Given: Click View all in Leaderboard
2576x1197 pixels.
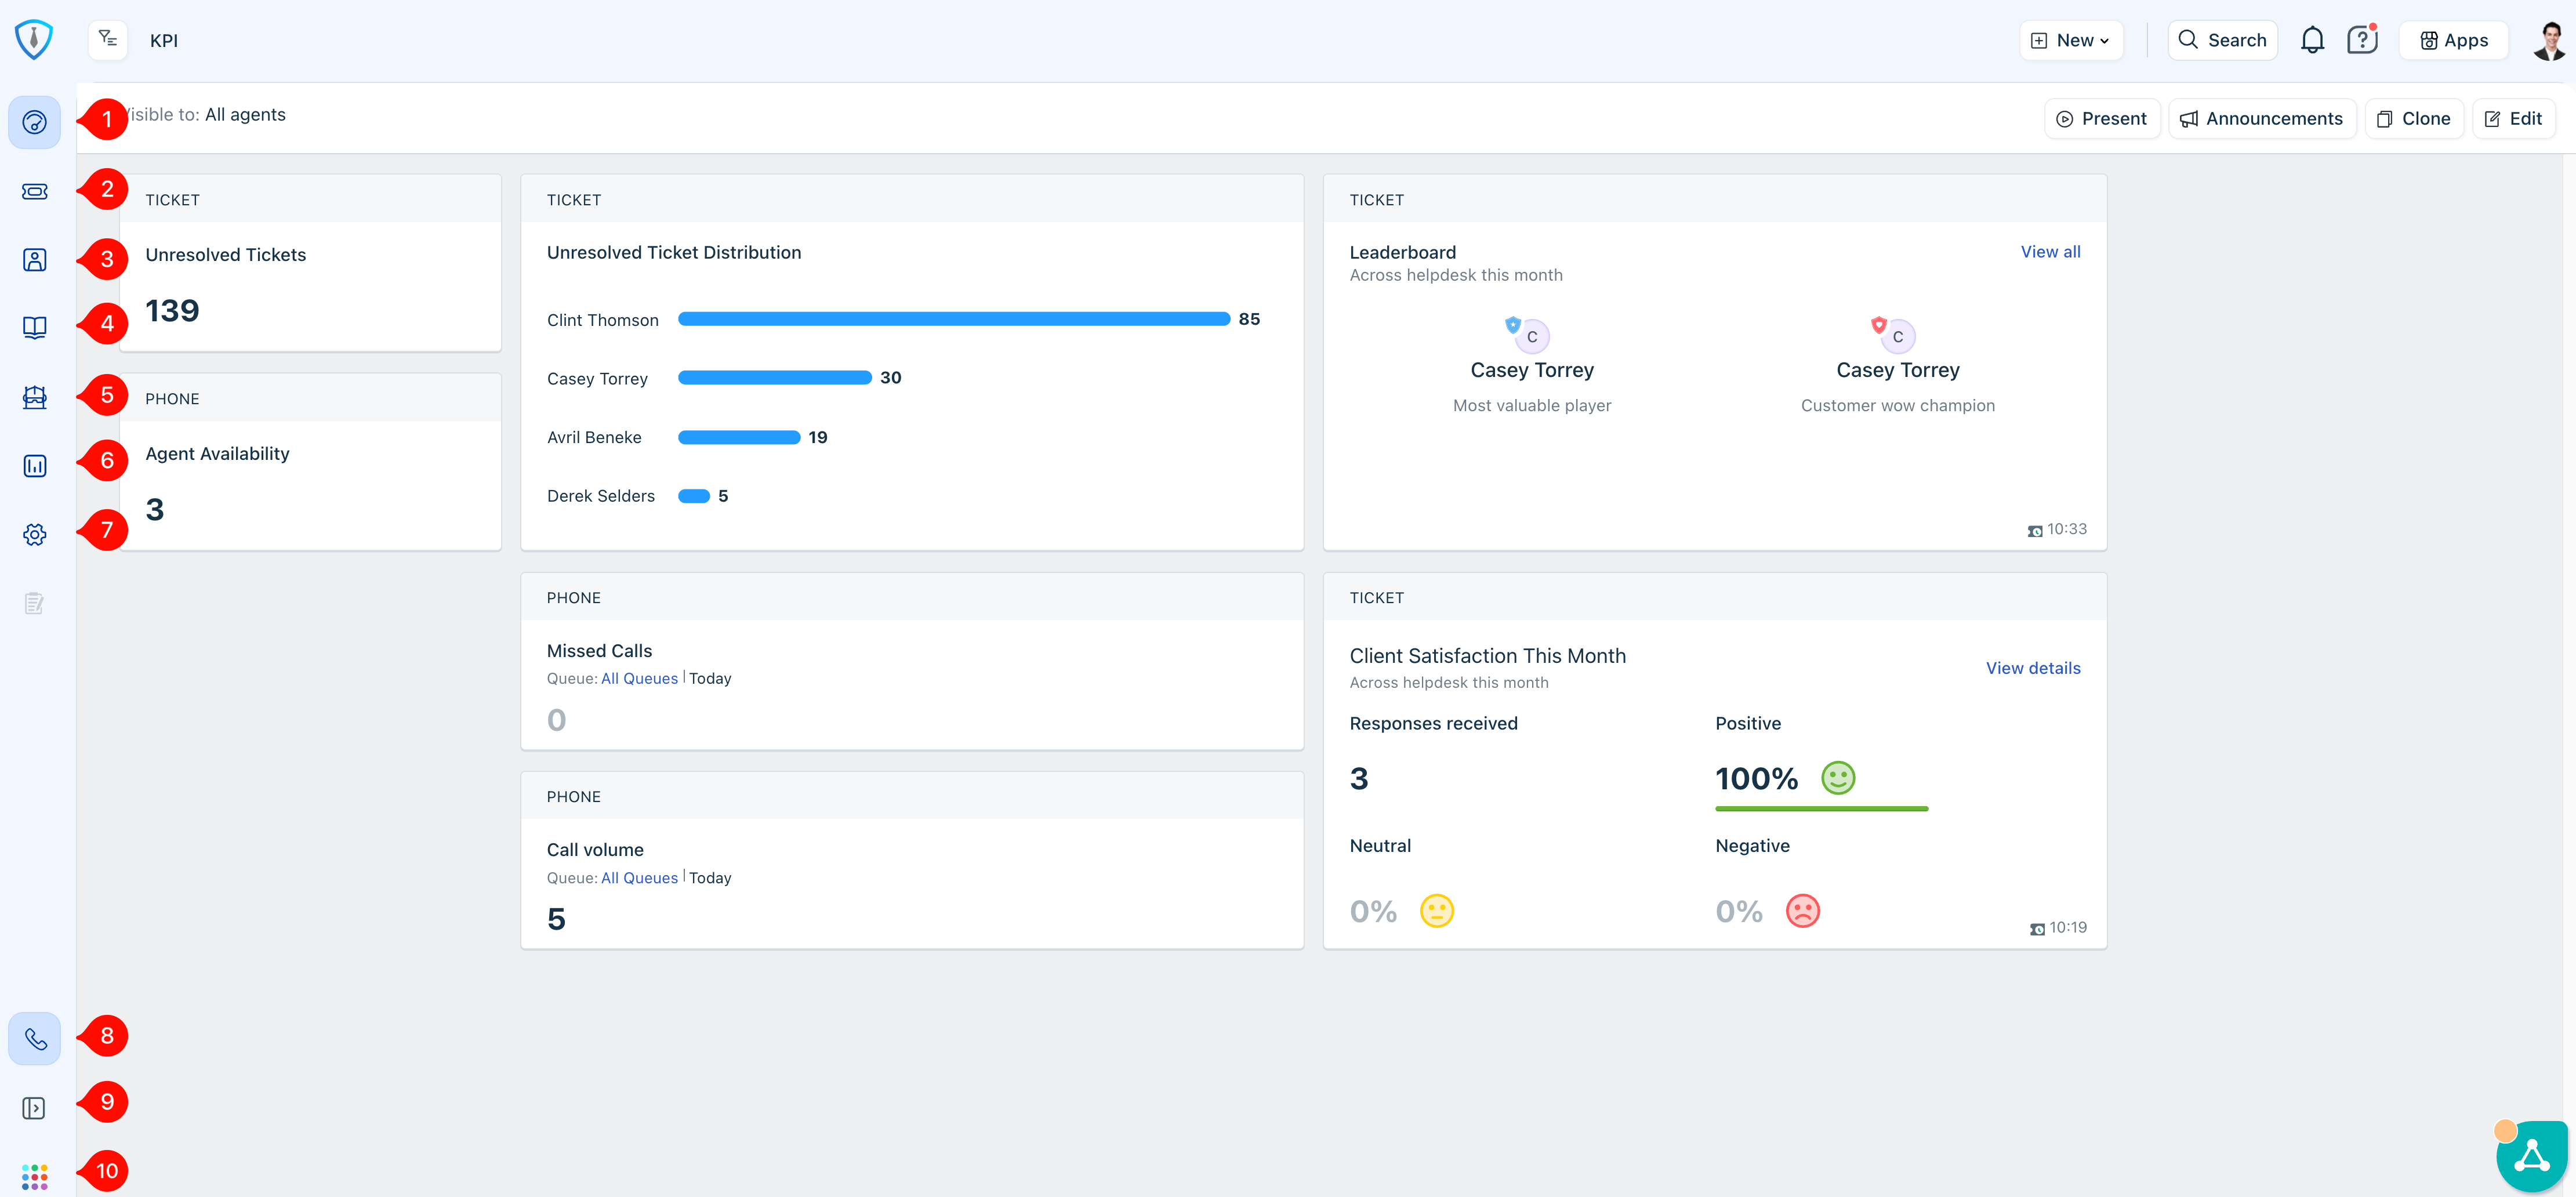Looking at the screenshot, I should coord(2050,252).
